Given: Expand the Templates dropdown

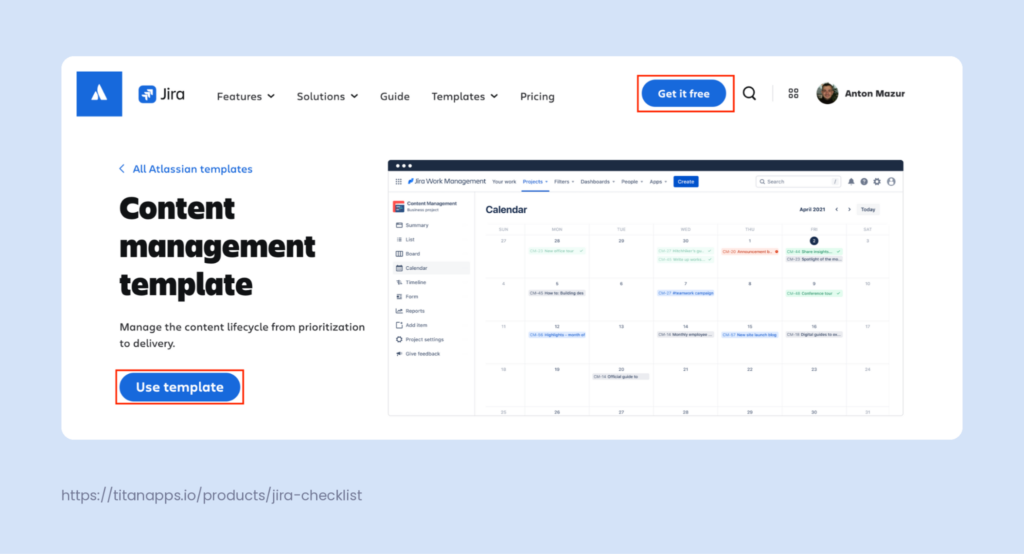Looking at the screenshot, I should pos(464,96).
